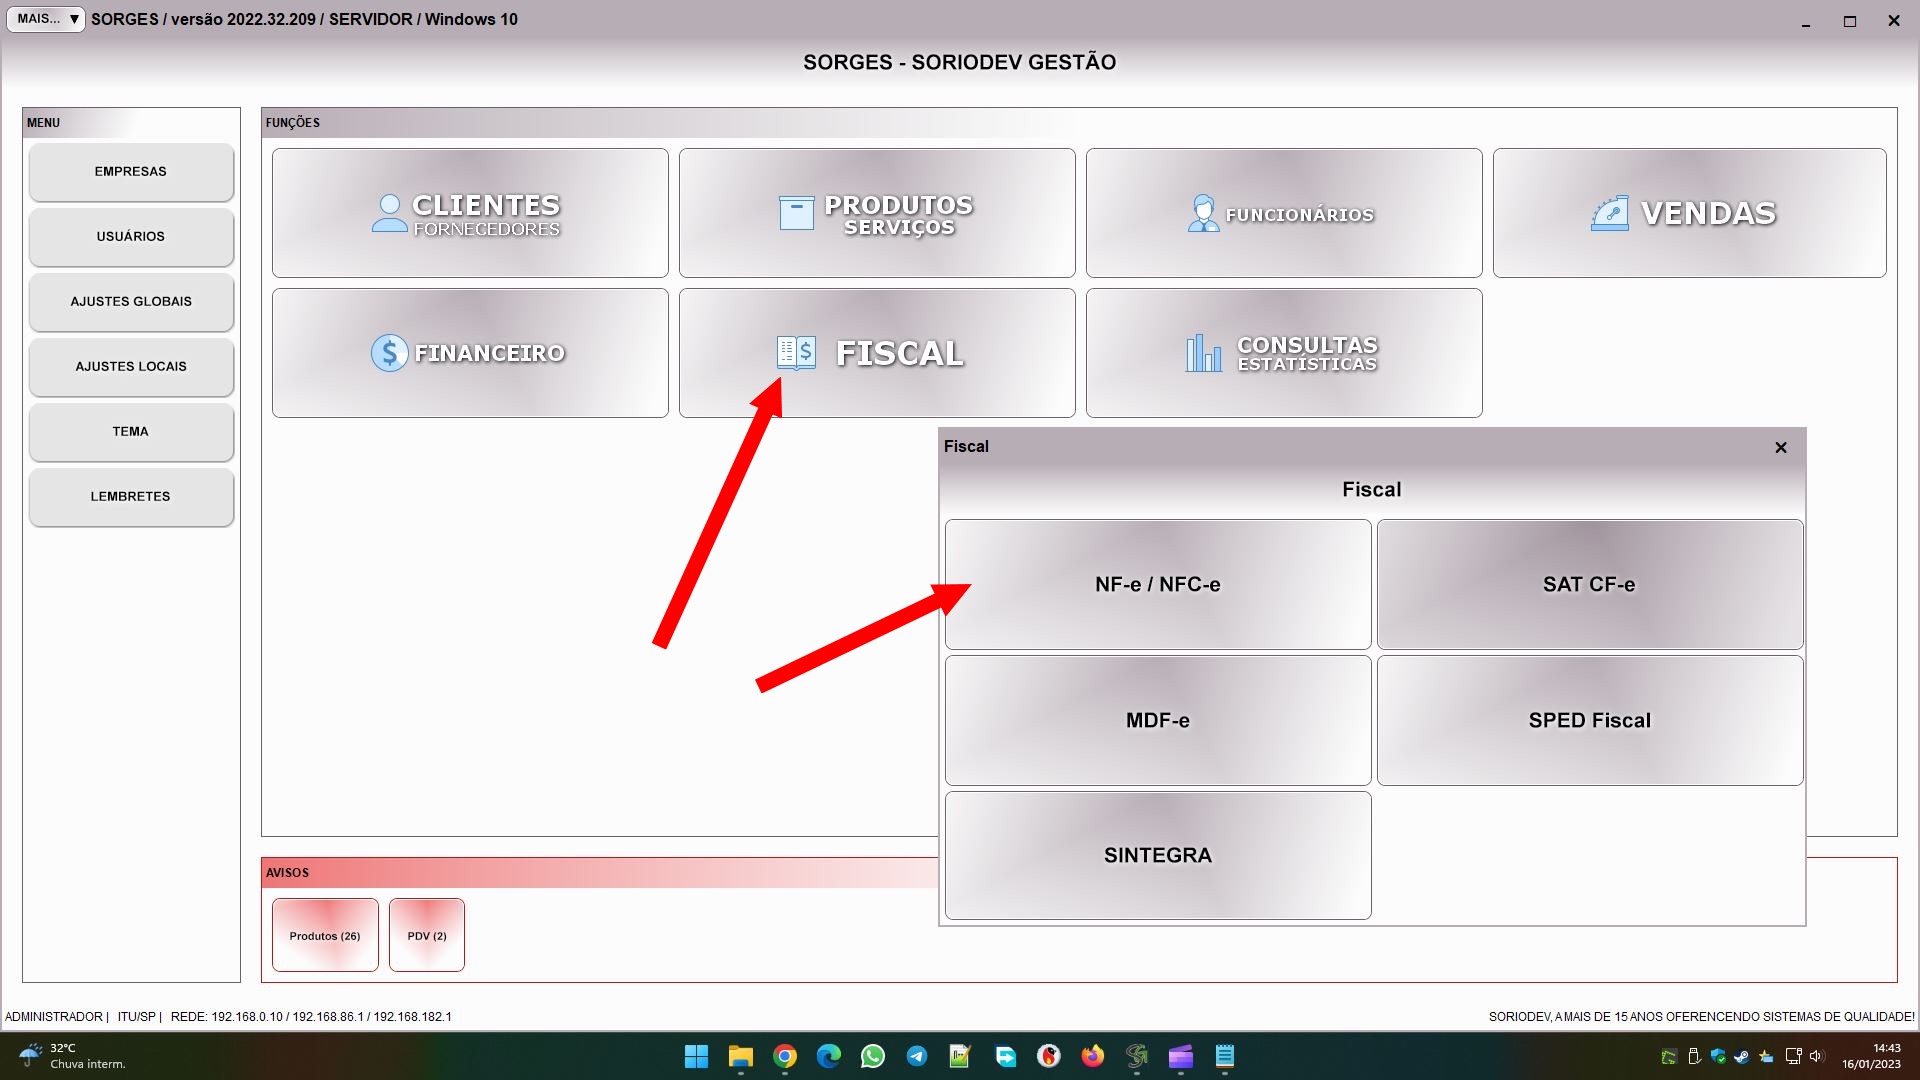Launch Microsoft Edge from the taskbar
This screenshot has width=1920, height=1080.
pyautogui.click(x=829, y=1056)
